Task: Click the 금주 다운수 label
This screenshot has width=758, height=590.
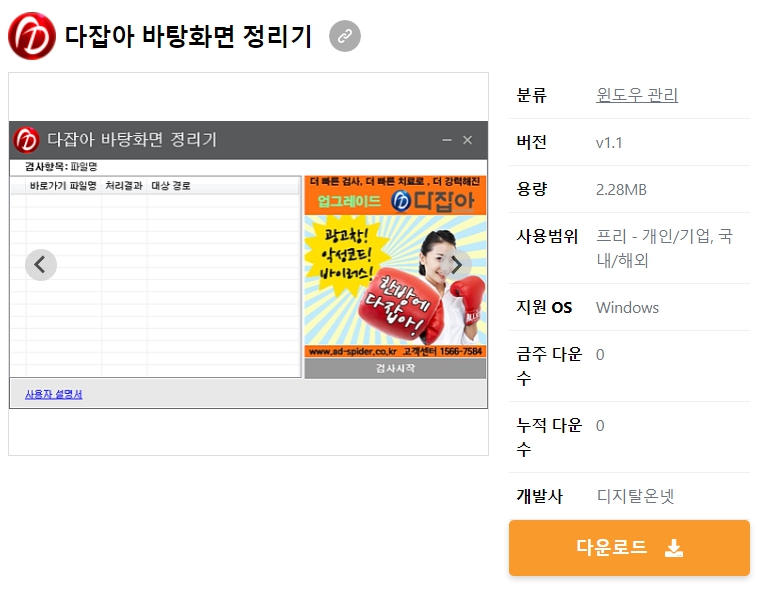Action: pos(549,366)
